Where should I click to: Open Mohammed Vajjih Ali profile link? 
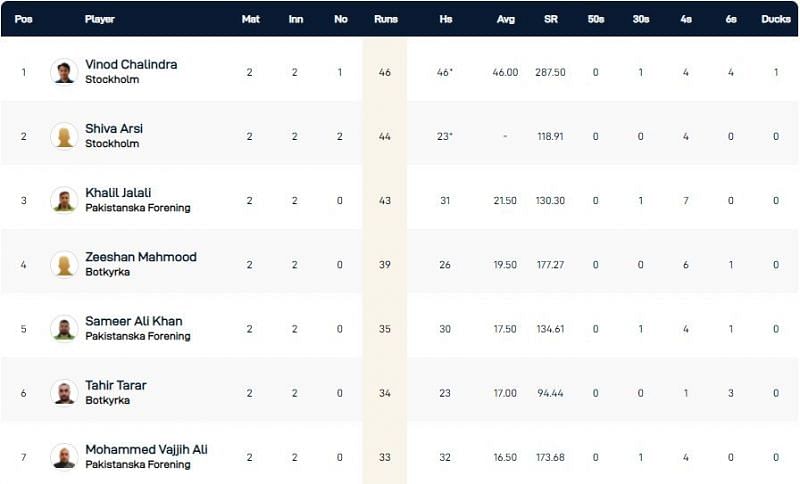[x=147, y=449]
